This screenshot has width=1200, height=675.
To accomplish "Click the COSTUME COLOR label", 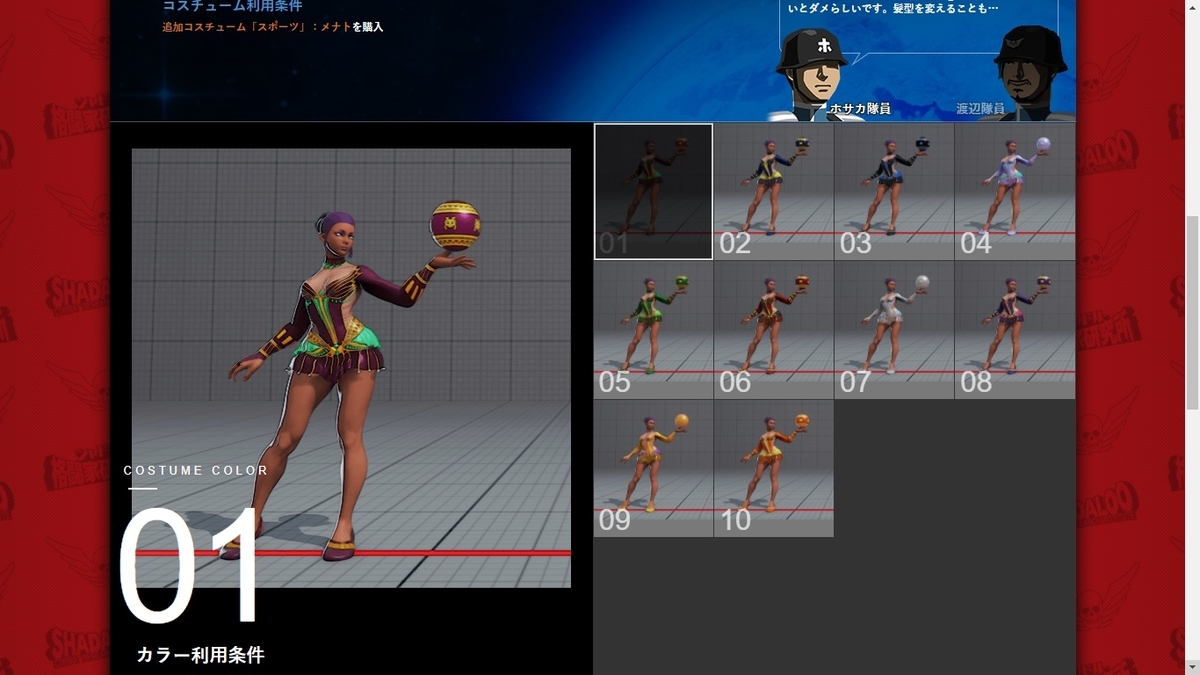I will (196, 470).
